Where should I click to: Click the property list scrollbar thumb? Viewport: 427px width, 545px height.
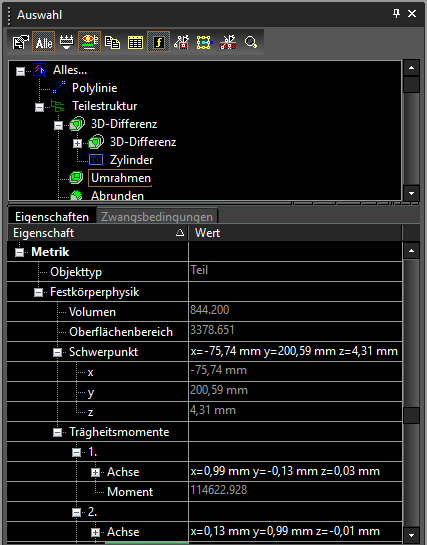tap(411, 415)
